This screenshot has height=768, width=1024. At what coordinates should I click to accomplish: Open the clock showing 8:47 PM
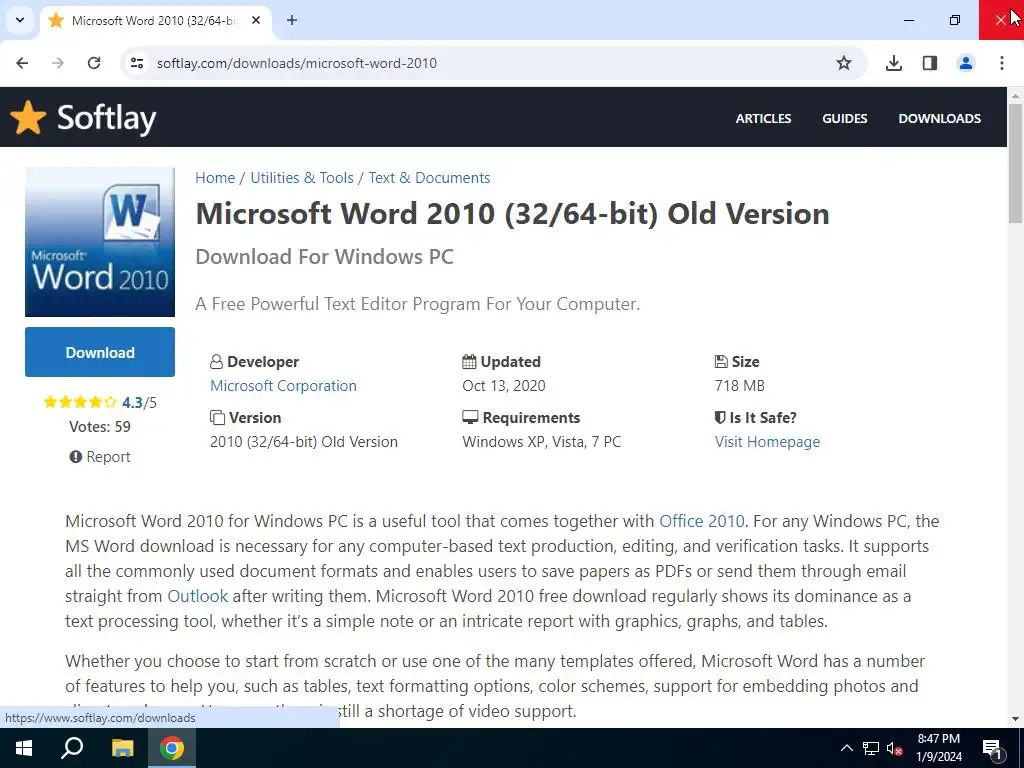pyautogui.click(x=939, y=748)
